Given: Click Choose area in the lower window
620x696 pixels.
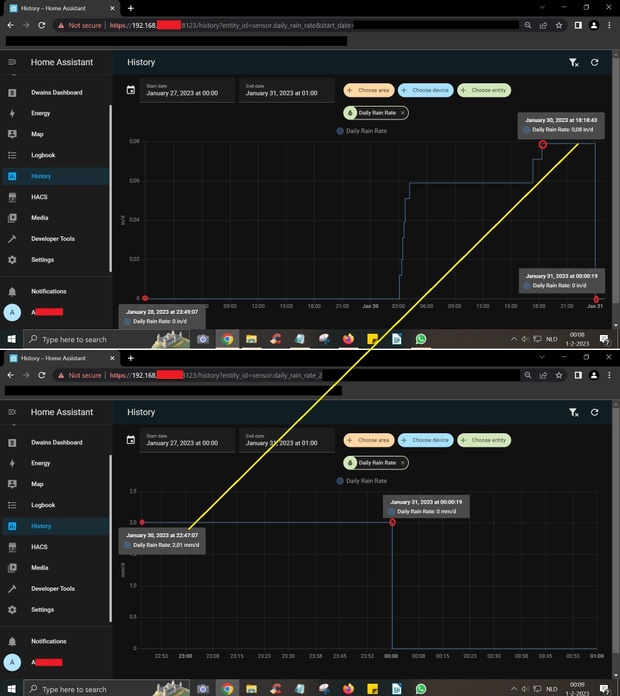Looking at the screenshot, I should (369, 440).
